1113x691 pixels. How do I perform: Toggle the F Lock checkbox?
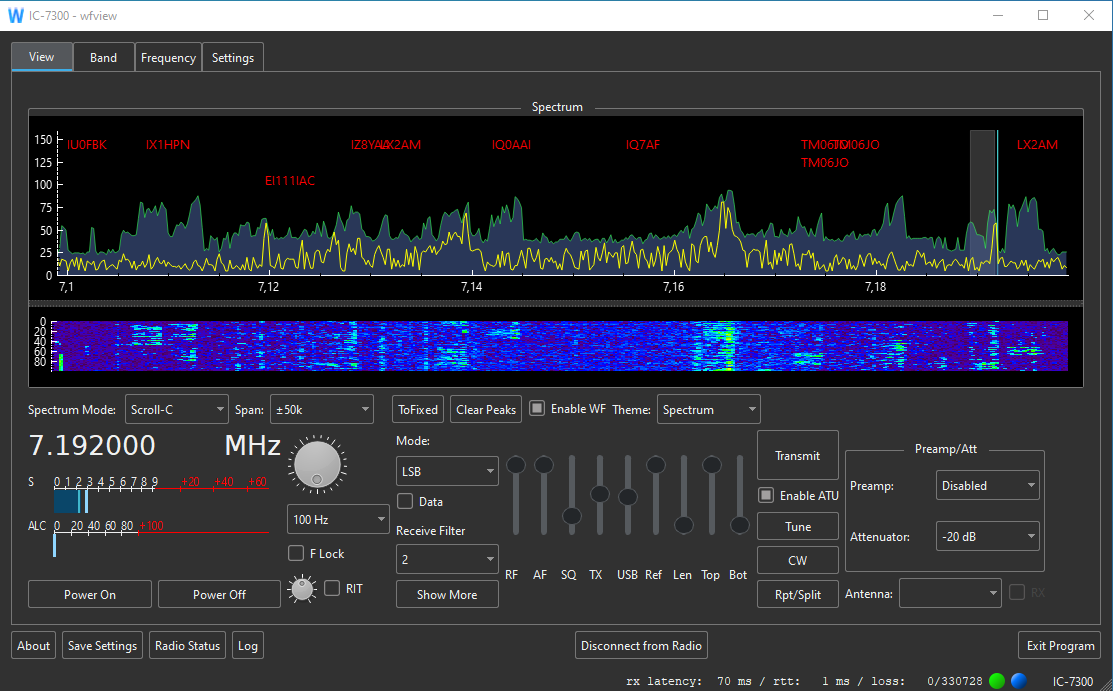[x=296, y=553]
